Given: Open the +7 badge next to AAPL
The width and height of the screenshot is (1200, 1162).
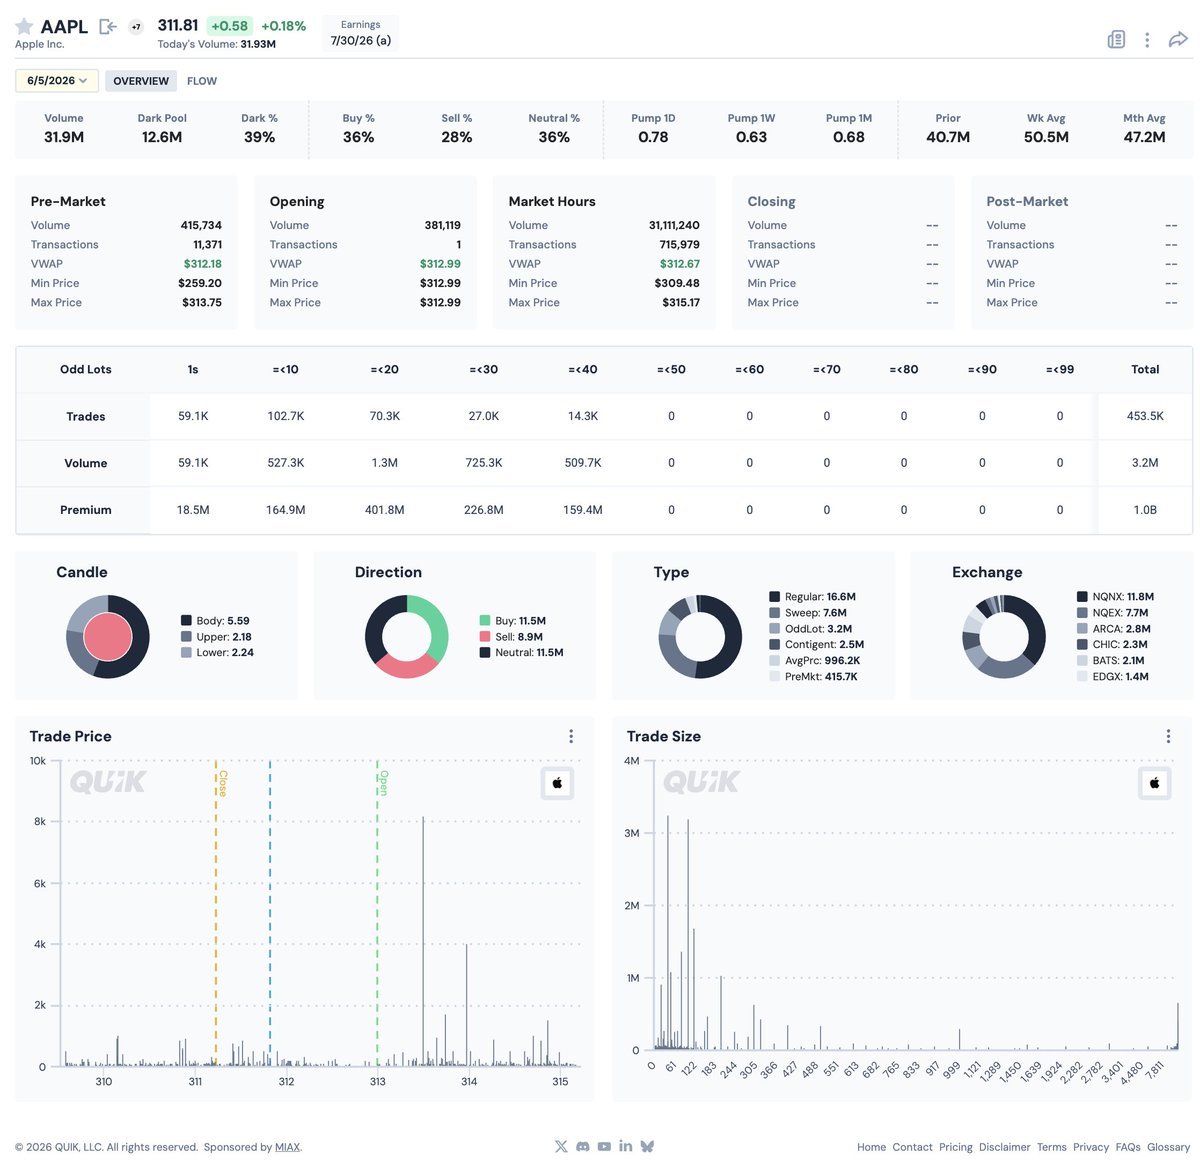Looking at the screenshot, I should 137,27.
